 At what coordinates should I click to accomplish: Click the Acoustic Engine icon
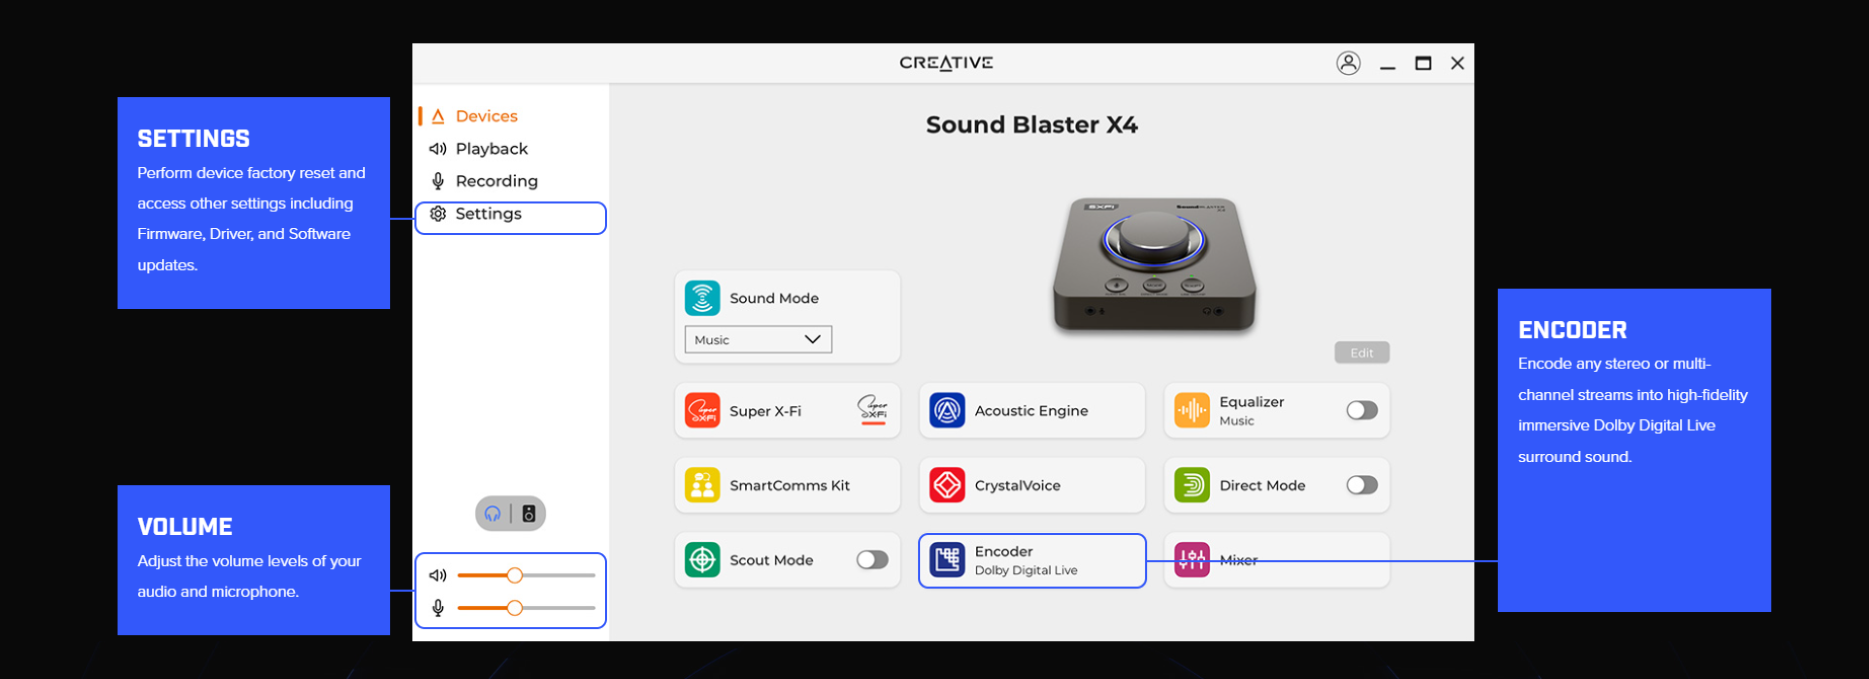tap(947, 411)
